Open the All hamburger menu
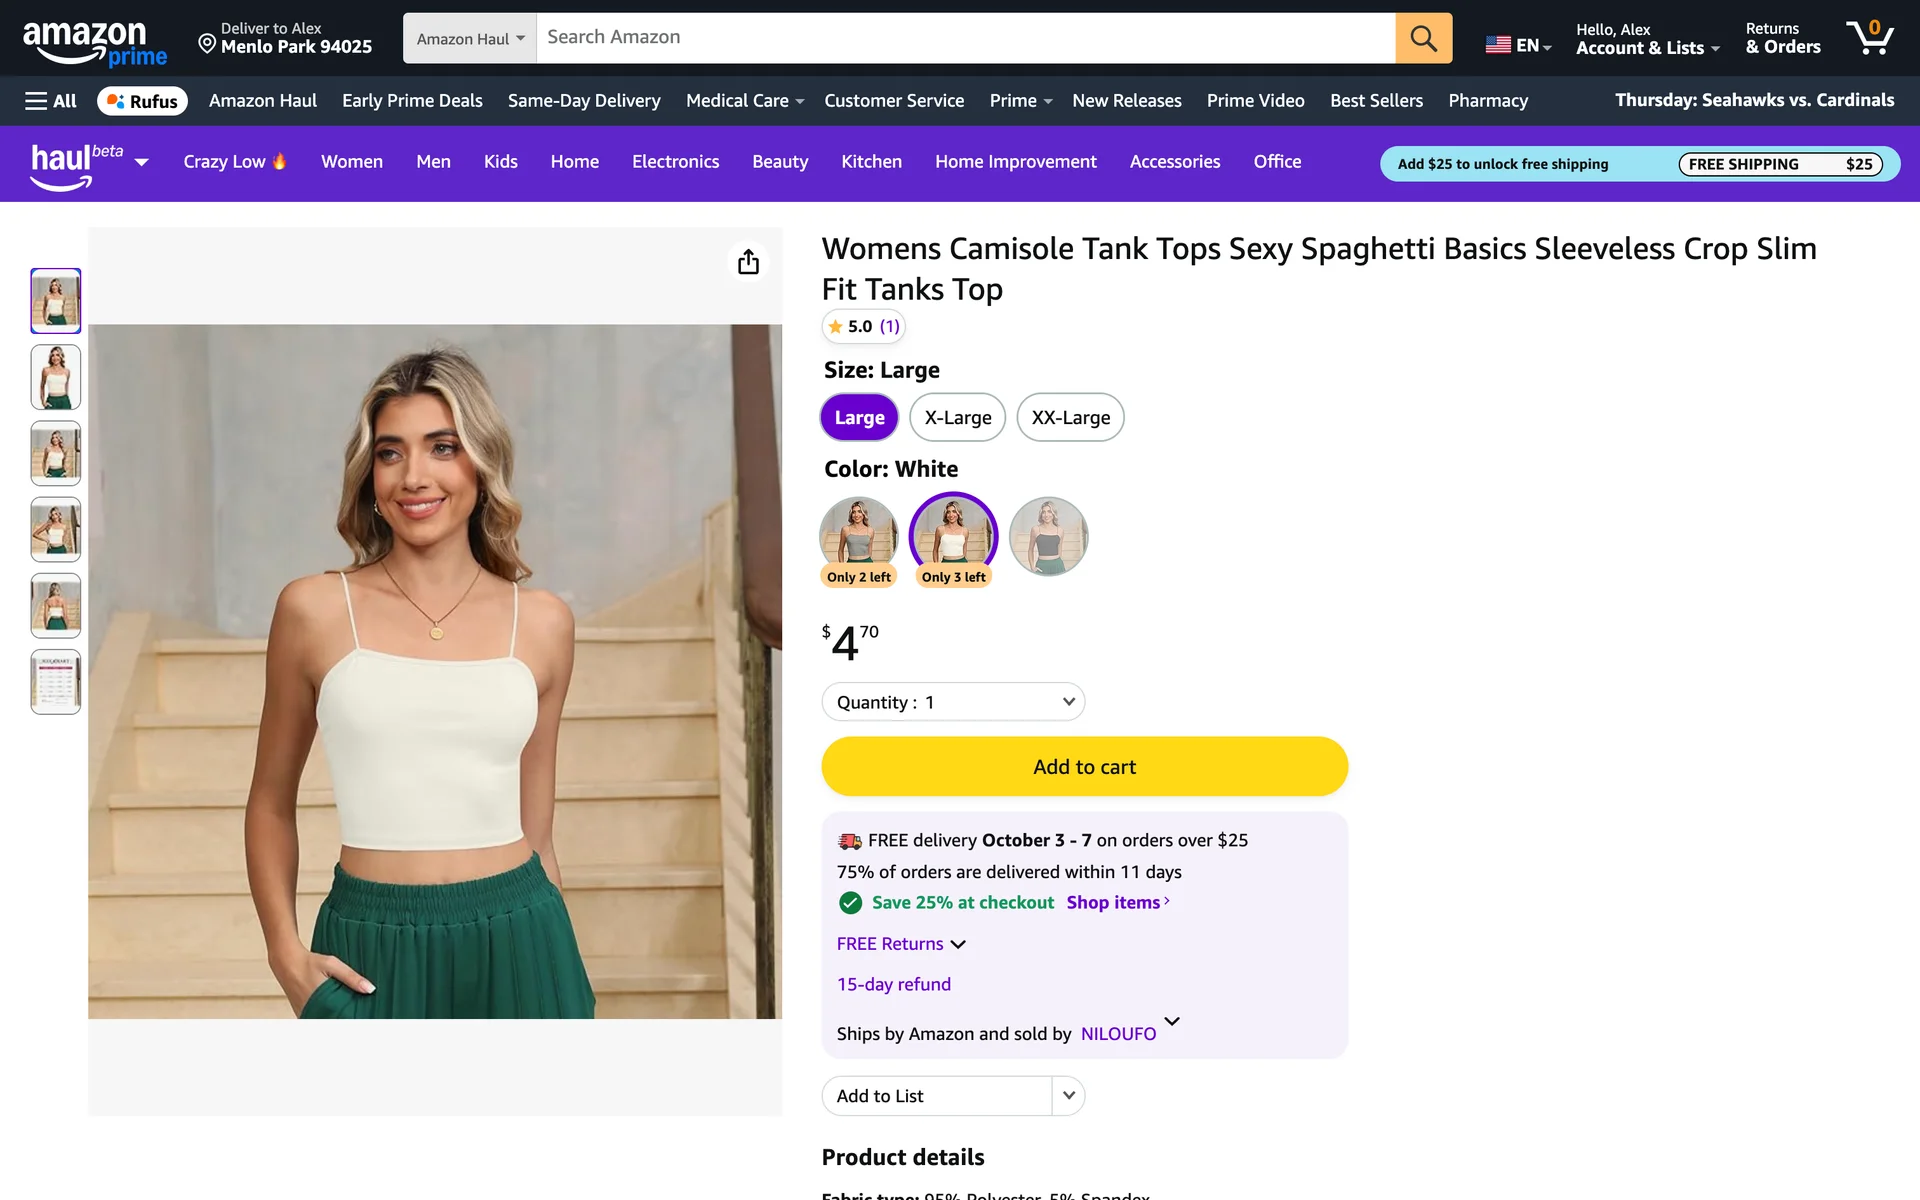This screenshot has height=1200, width=1920. 50,101
